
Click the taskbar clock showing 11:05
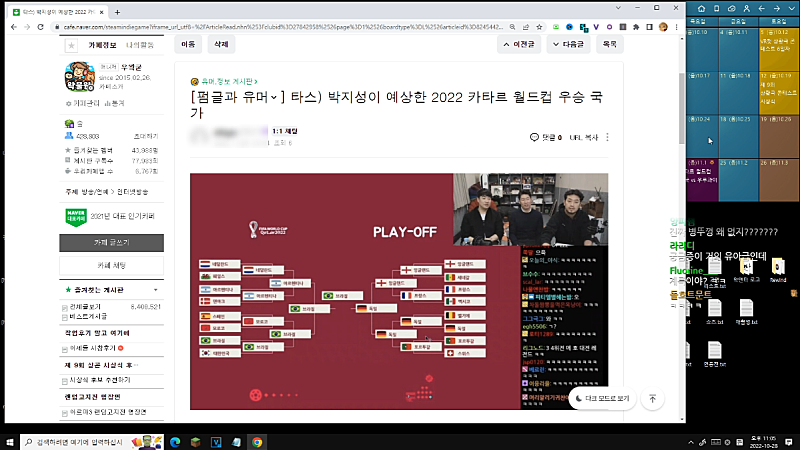coord(763,442)
